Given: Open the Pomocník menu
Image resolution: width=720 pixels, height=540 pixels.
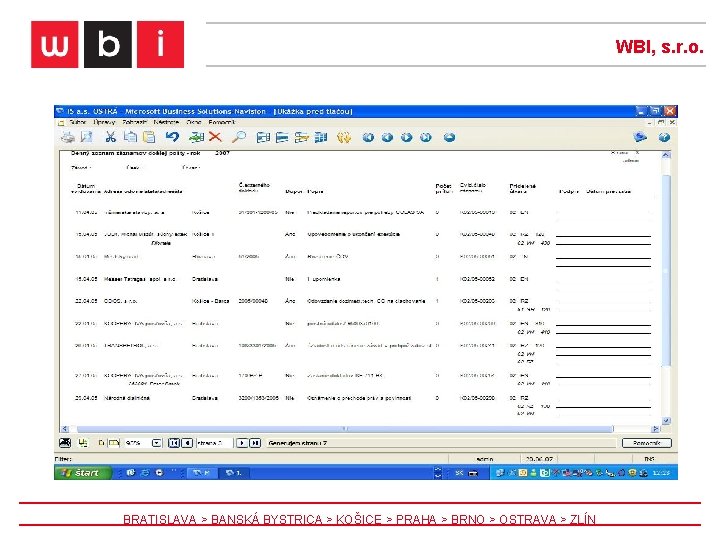Looking at the screenshot, I should [x=222, y=122].
